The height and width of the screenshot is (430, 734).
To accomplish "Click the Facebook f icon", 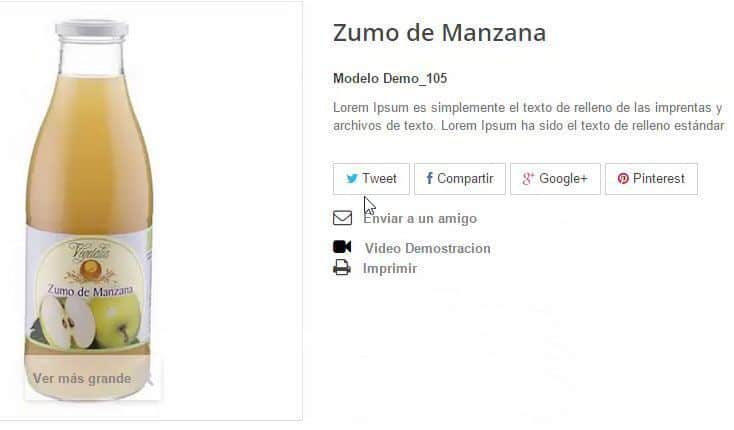I will click(429, 178).
